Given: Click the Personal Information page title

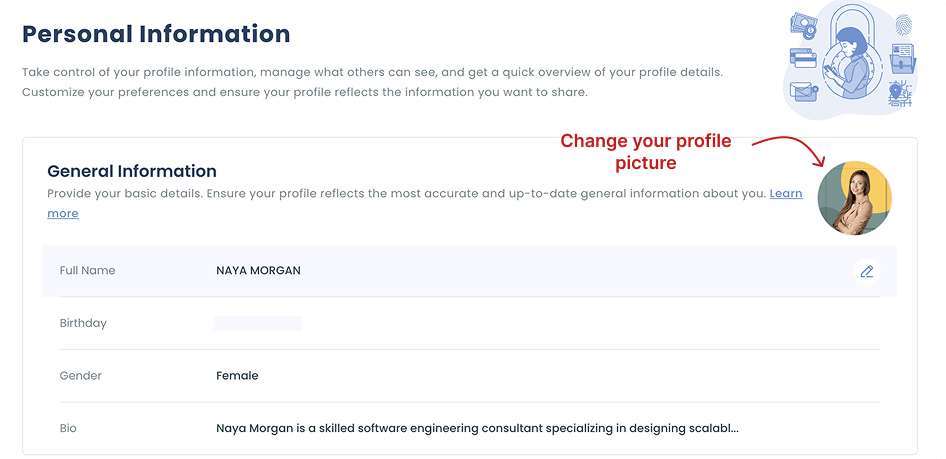Looking at the screenshot, I should (156, 34).
